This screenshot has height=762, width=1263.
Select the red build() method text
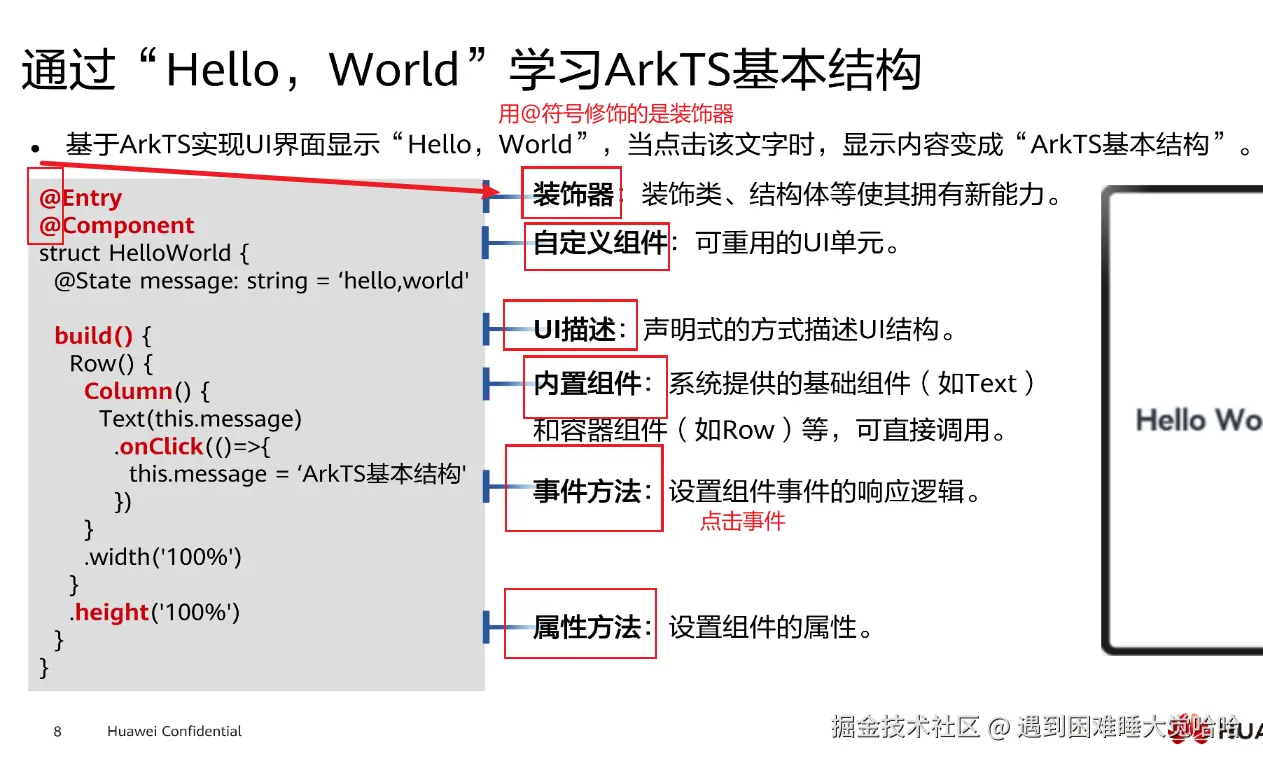94,336
